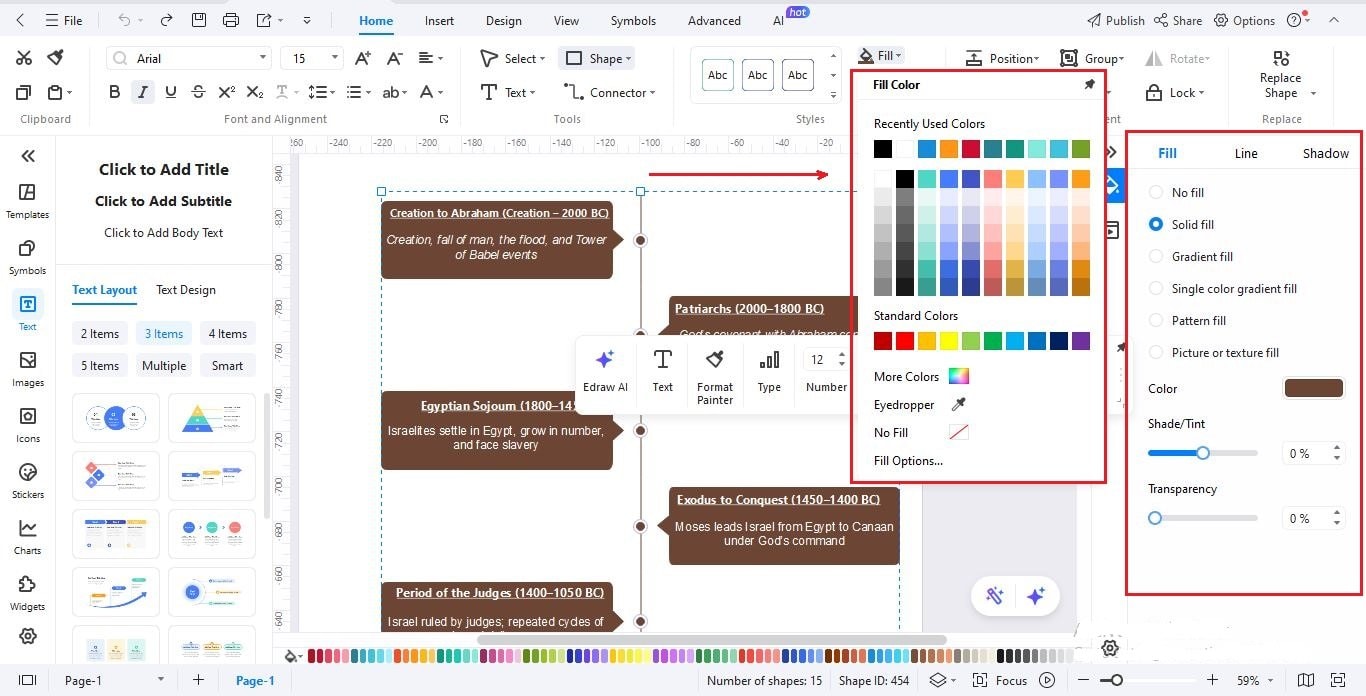The height and width of the screenshot is (696, 1366).
Task: Switch to the Shadow tab in Fill panel
Action: 1324,153
